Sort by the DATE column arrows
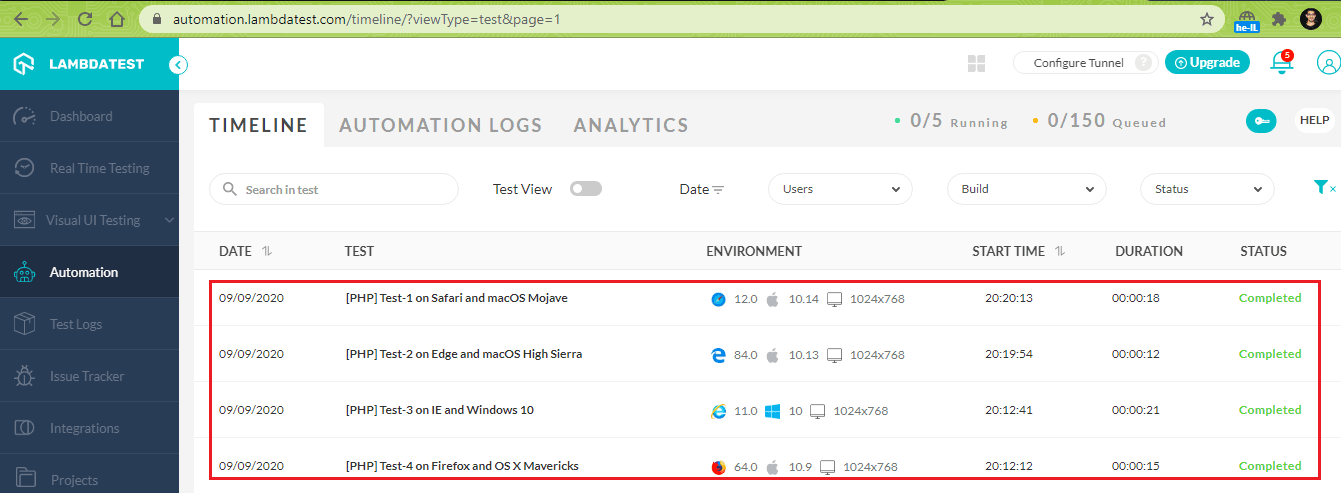 point(266,251)
